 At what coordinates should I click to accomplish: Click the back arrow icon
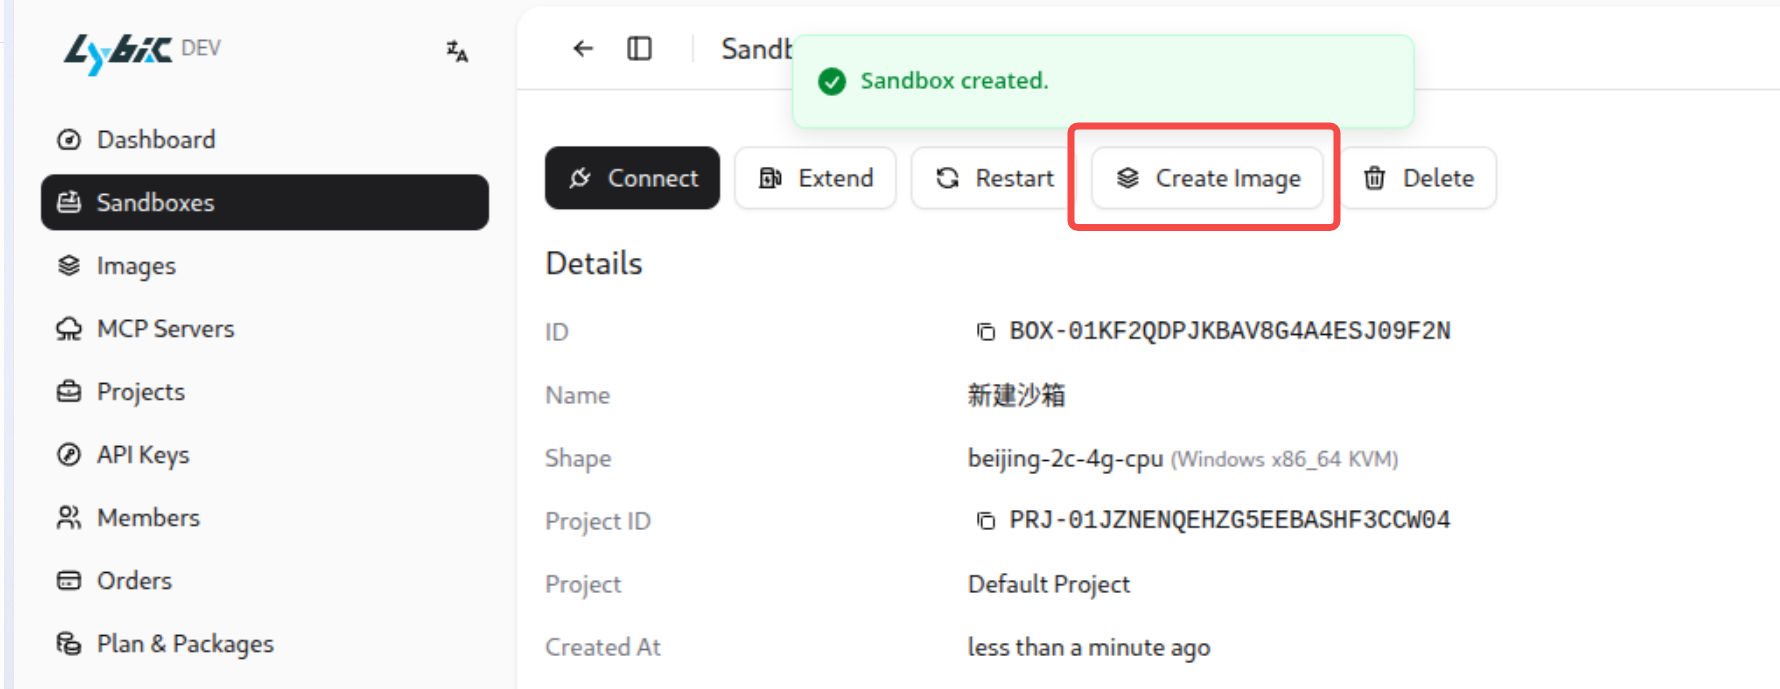(x=583, y=48)
